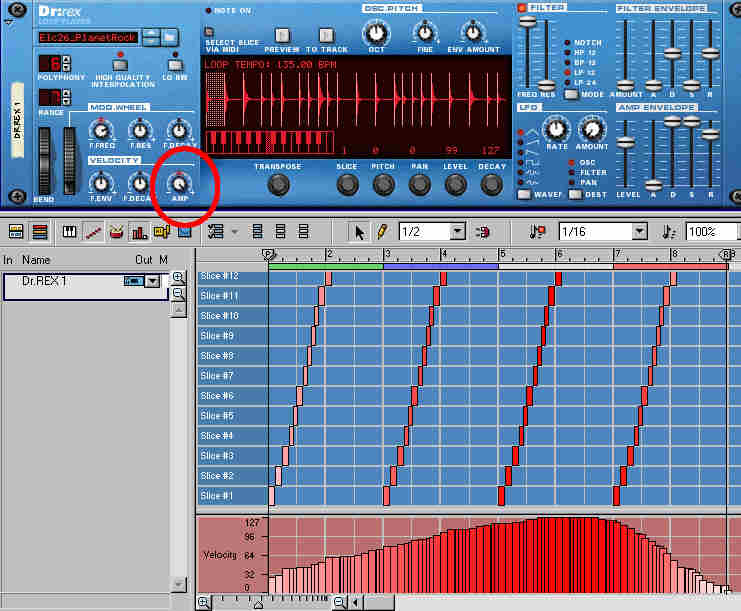Show the Drum lane
Screen dimensions: 741x611
pos(116,232)
